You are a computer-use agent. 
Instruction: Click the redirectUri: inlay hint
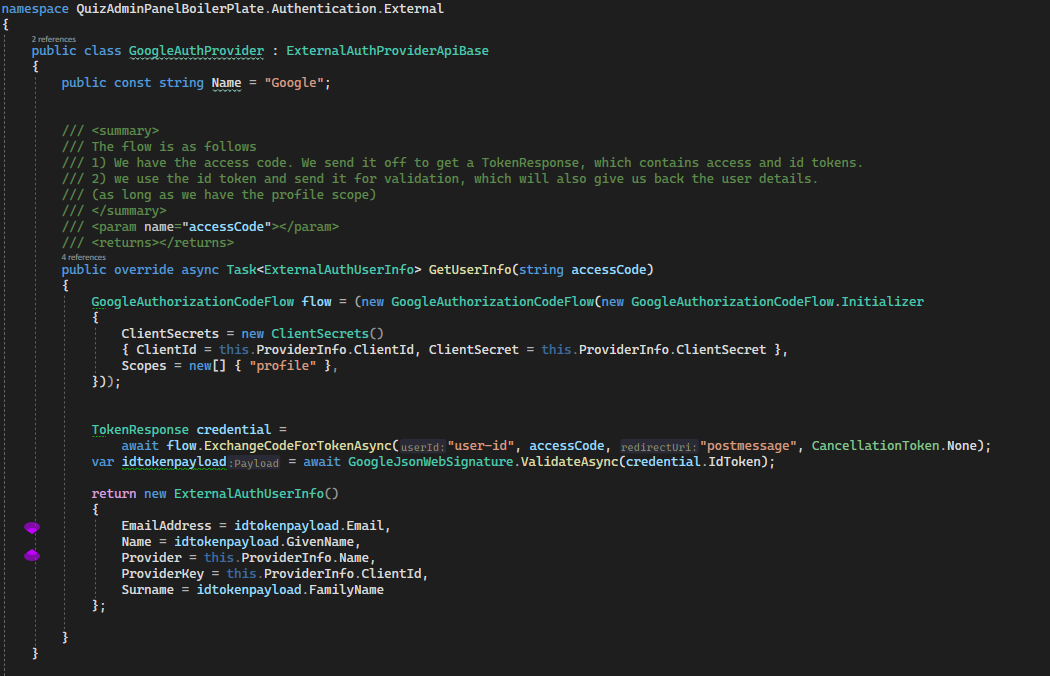(659, 447)
